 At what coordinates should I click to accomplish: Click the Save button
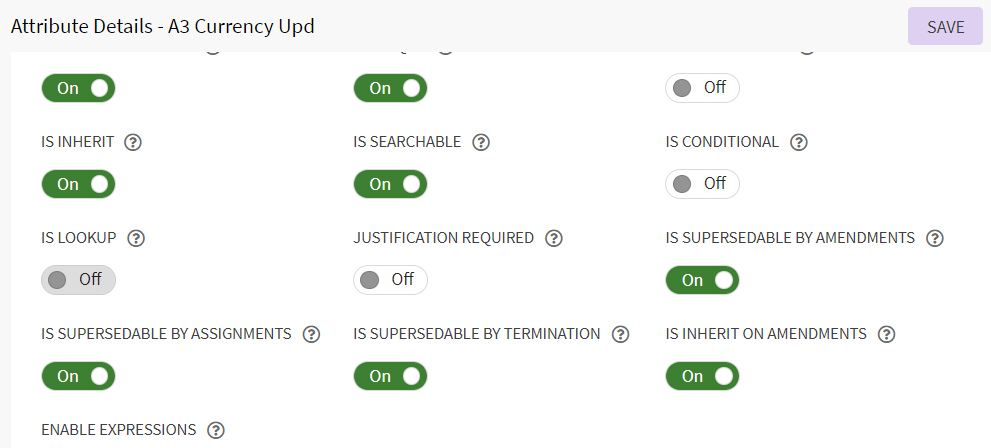coord(945,27)
